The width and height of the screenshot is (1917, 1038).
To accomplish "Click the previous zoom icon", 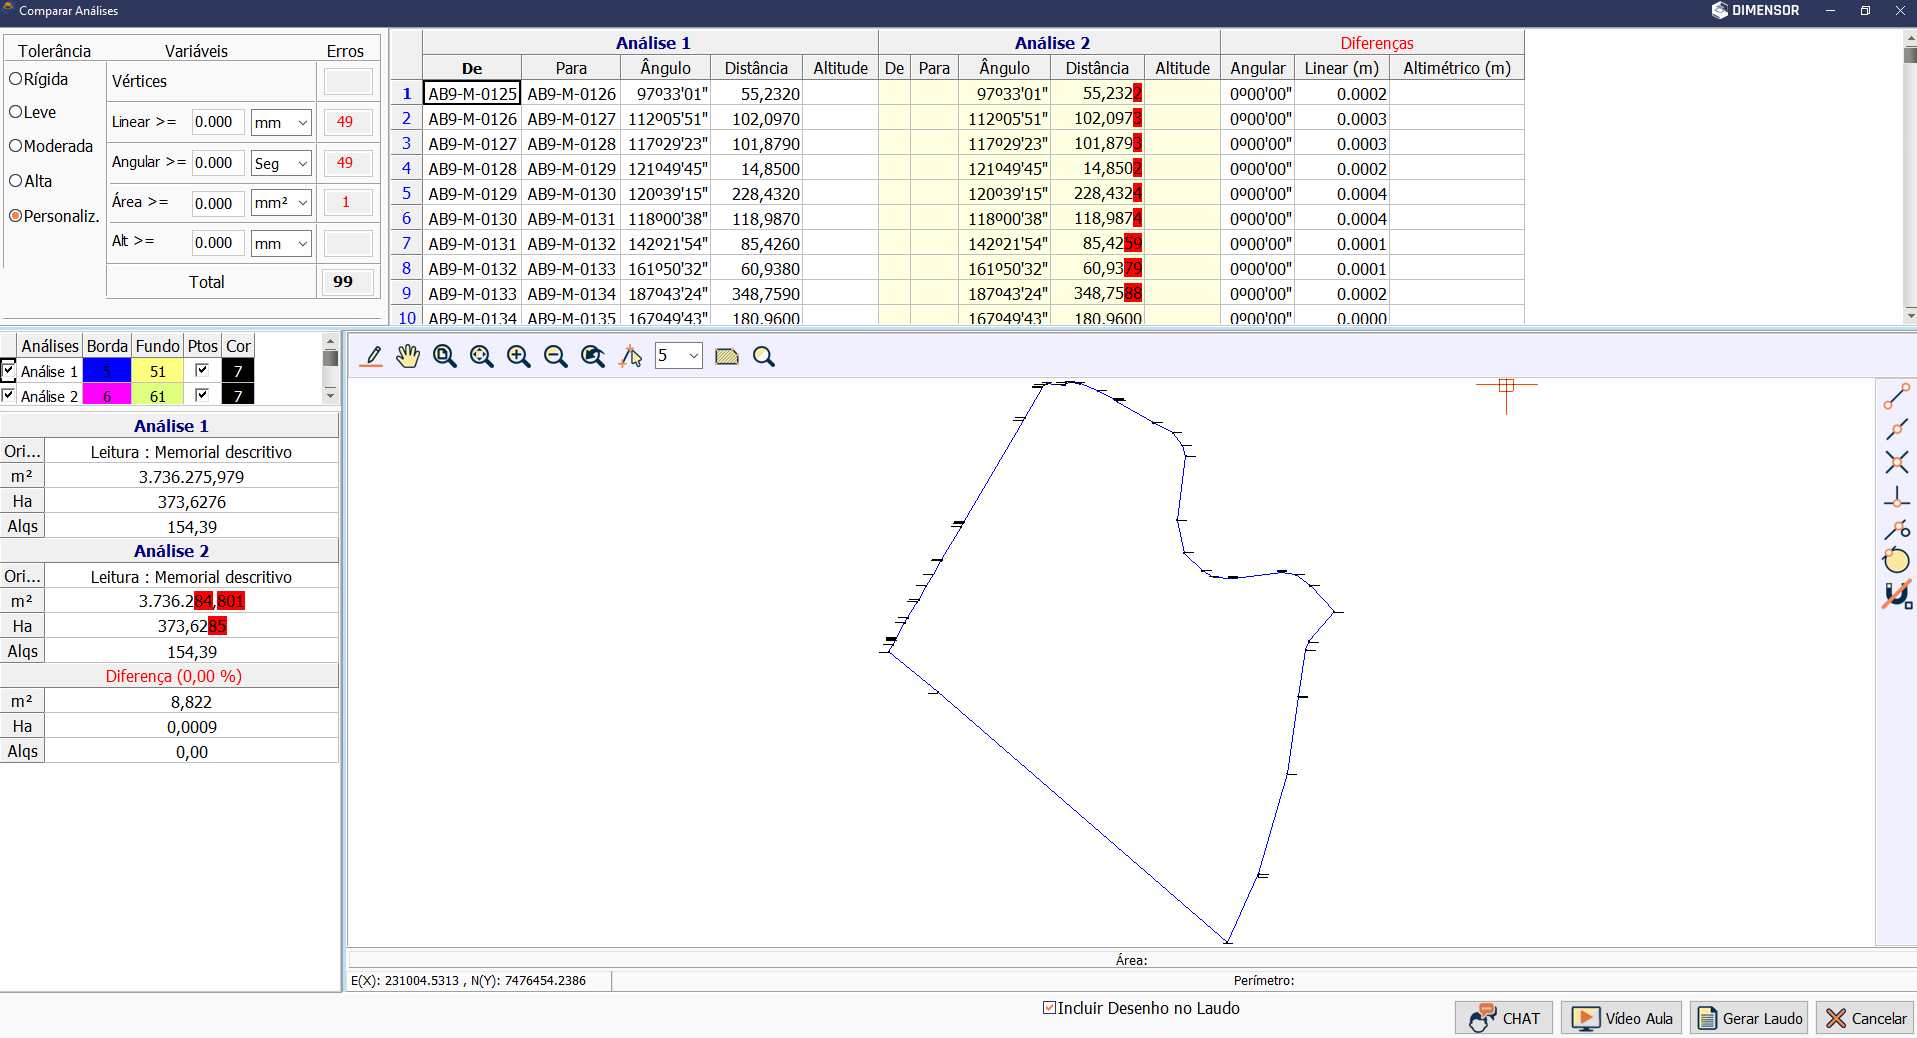I will pos(593,357).
